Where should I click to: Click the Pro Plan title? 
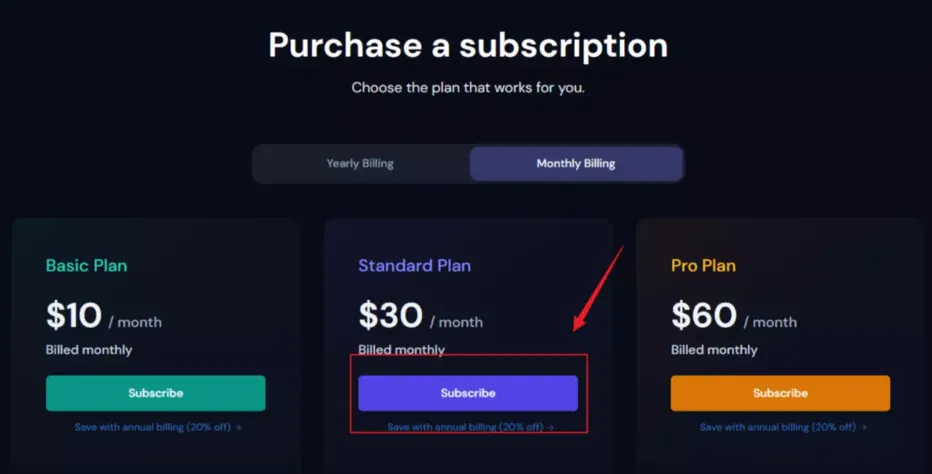tap(703, 266)
